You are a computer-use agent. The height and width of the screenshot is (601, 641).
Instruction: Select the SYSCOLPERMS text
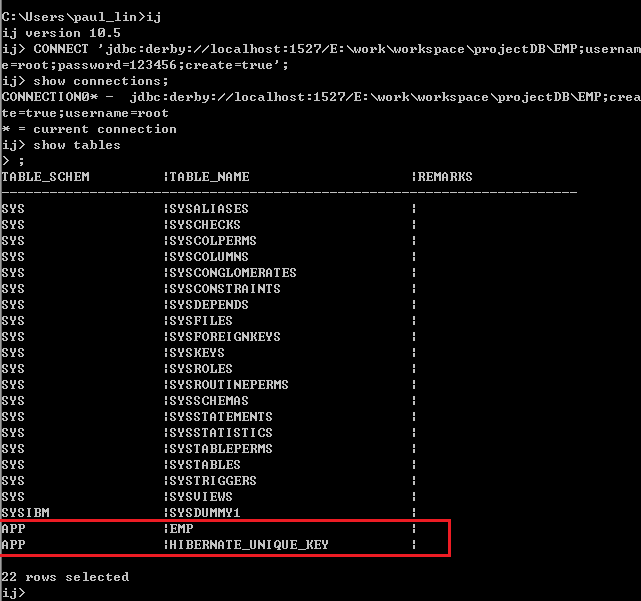tap(213, 241)
